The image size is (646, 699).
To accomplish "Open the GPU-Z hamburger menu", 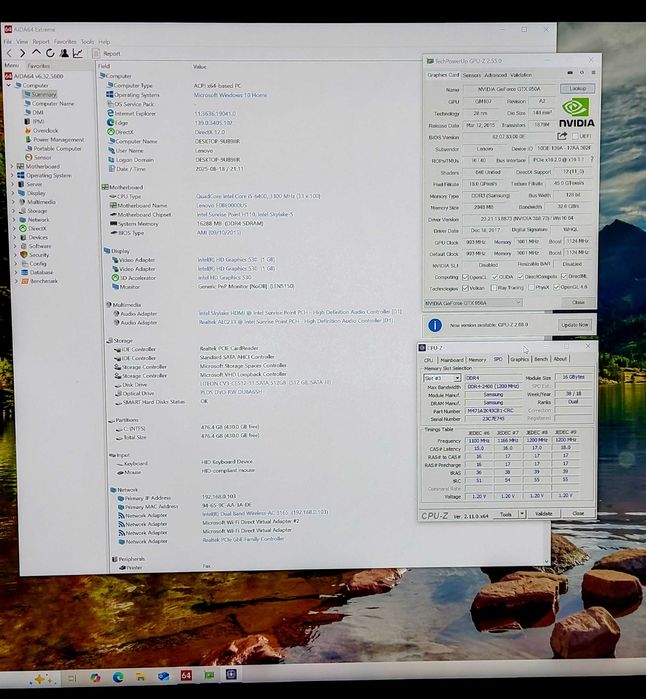I will (593, 73).
